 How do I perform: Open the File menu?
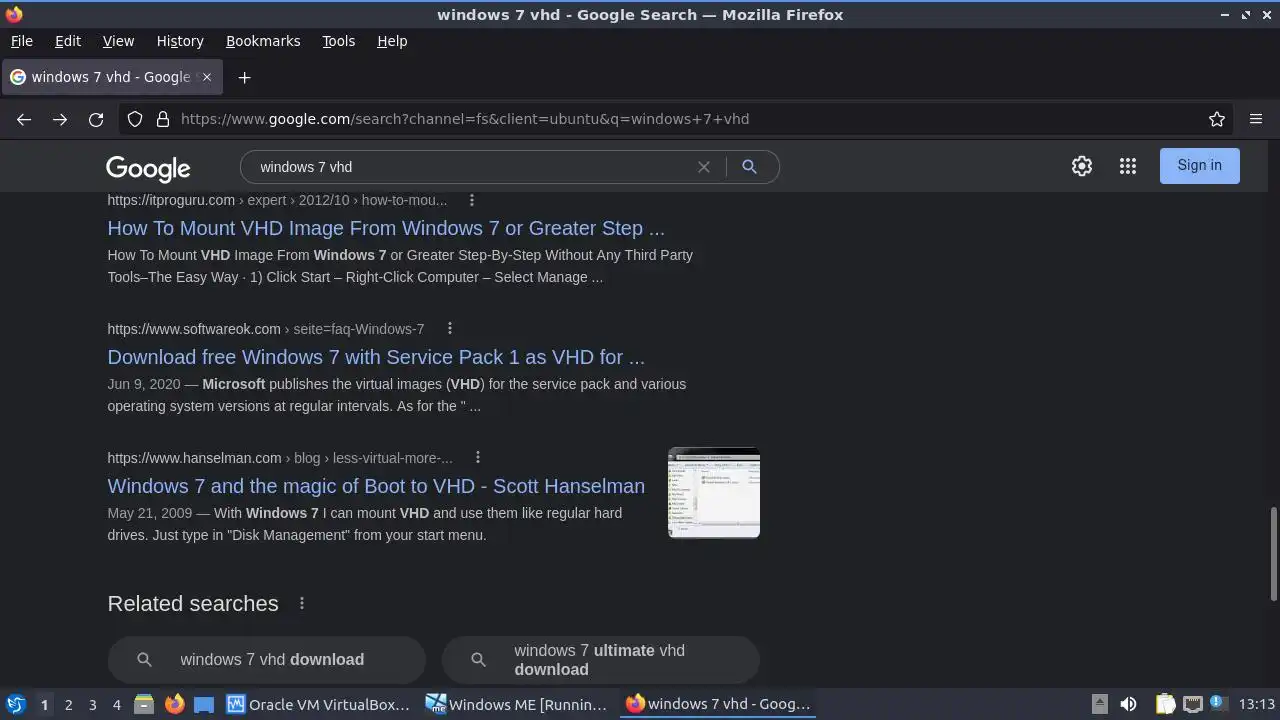(21, 41)
